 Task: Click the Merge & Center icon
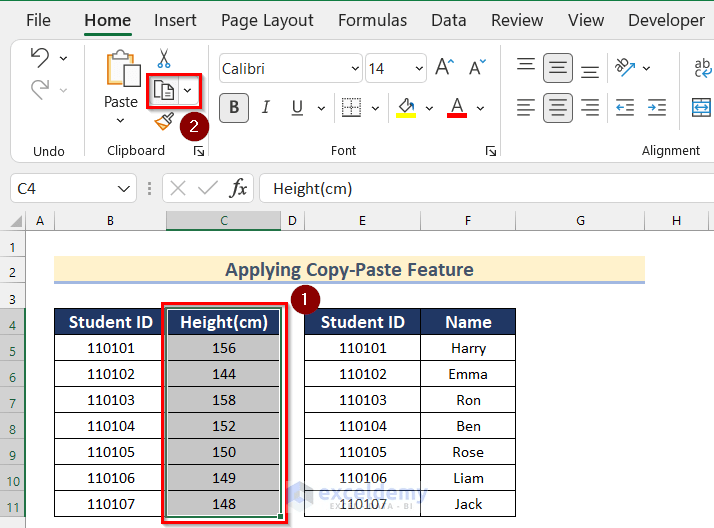(701, 108)
